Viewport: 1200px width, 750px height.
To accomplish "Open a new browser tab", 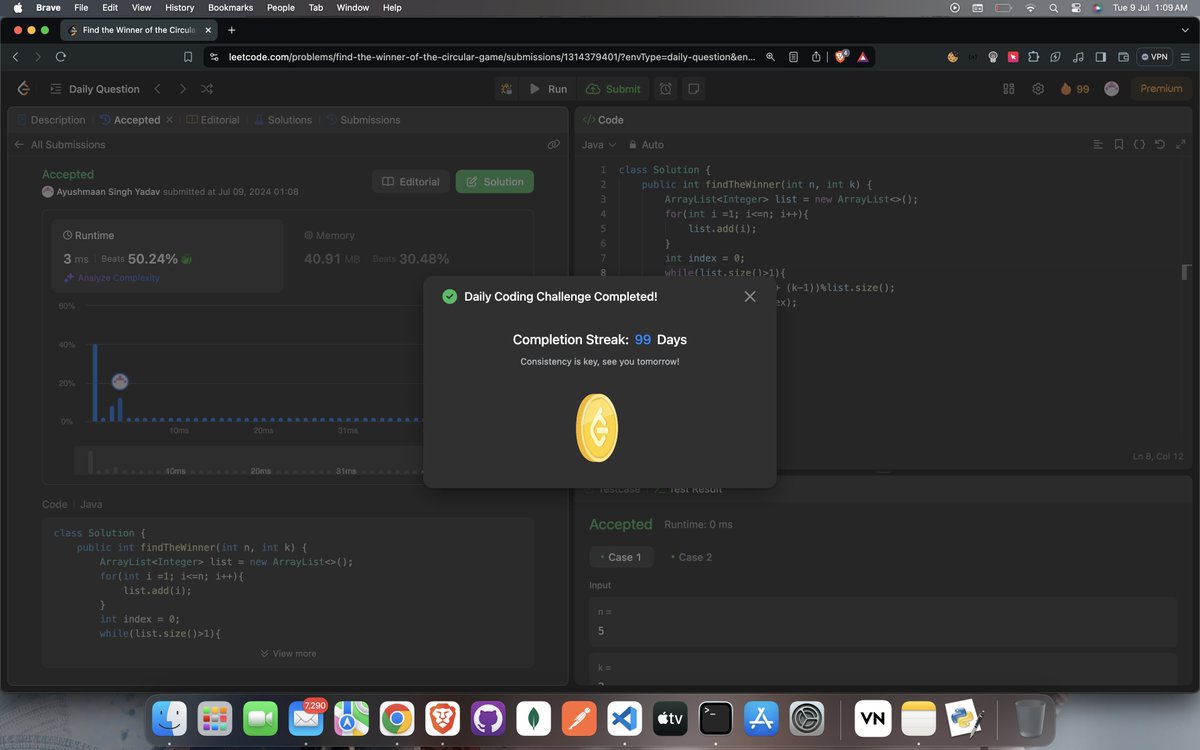I will 231,30.
